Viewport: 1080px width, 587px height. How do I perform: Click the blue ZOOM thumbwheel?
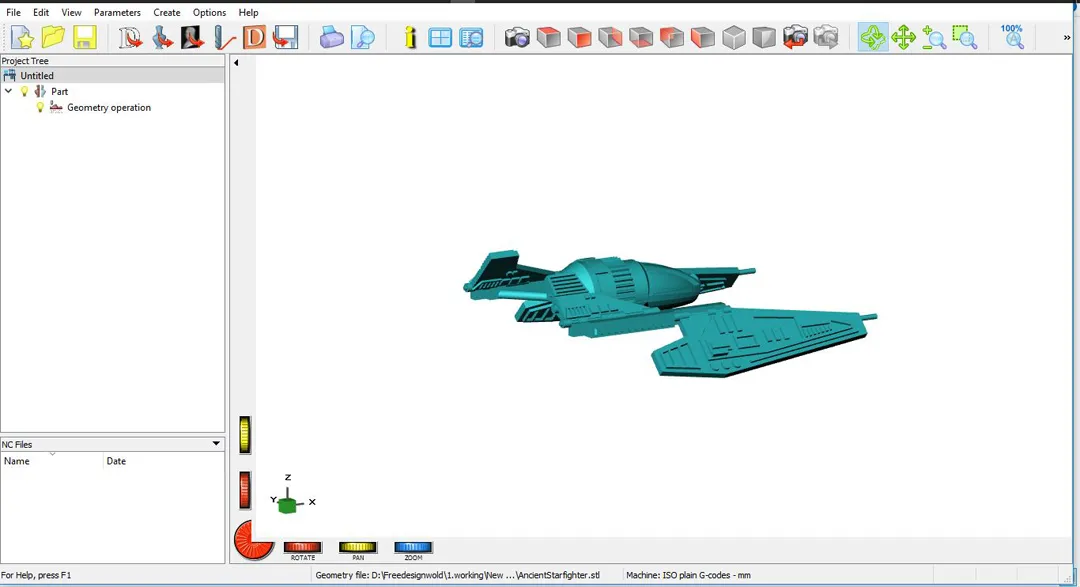(413, 547)
